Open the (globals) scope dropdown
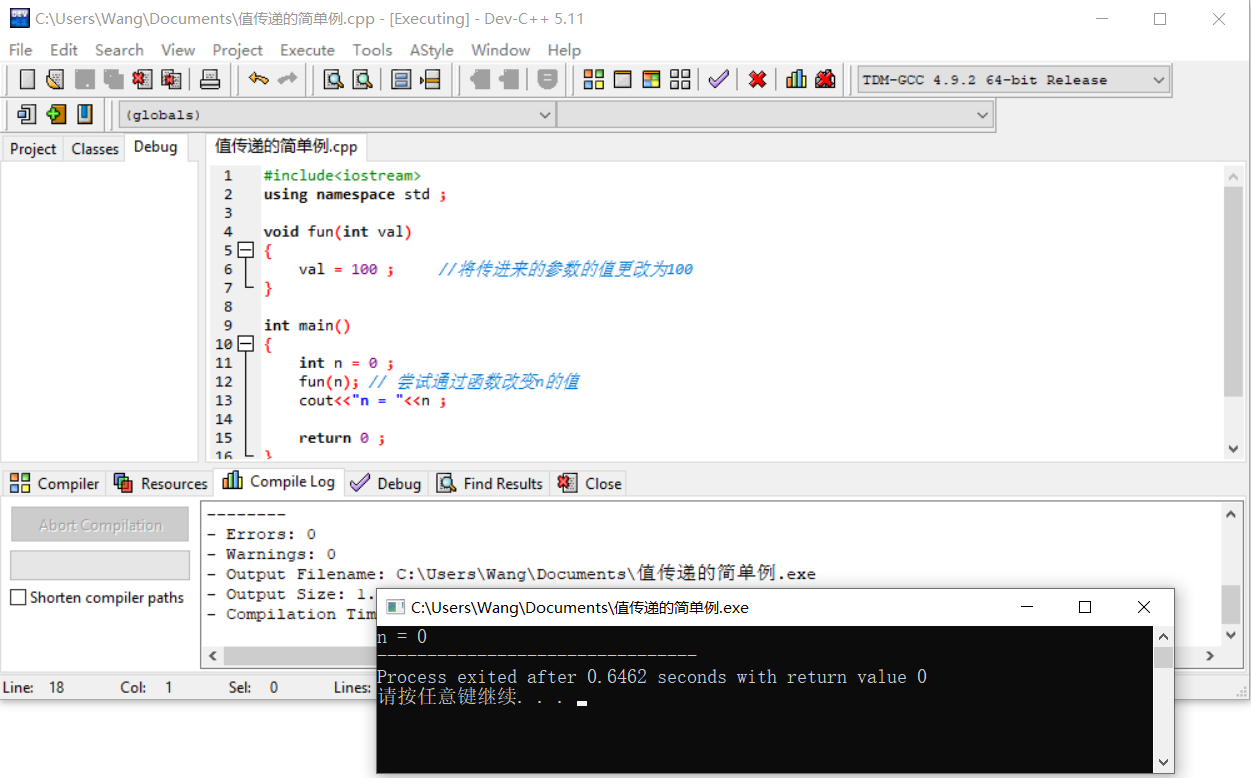 pos(545,114)
